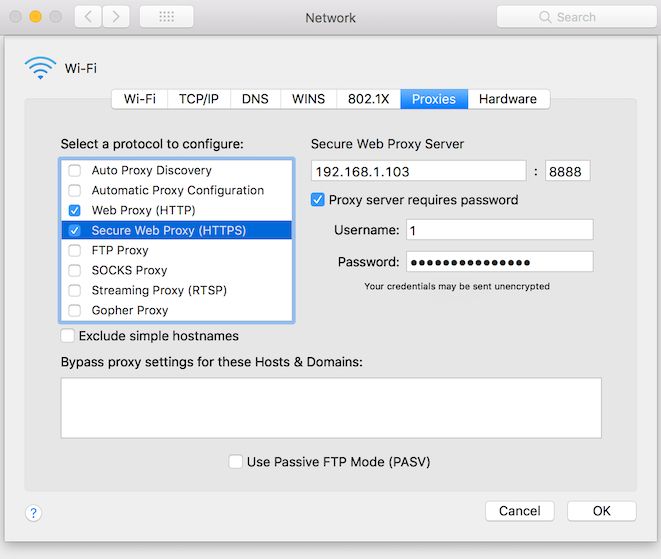Click the magnifier icon in Search field
The height and width of the screenshot is (559, 661).
click(x=545, y=17)
